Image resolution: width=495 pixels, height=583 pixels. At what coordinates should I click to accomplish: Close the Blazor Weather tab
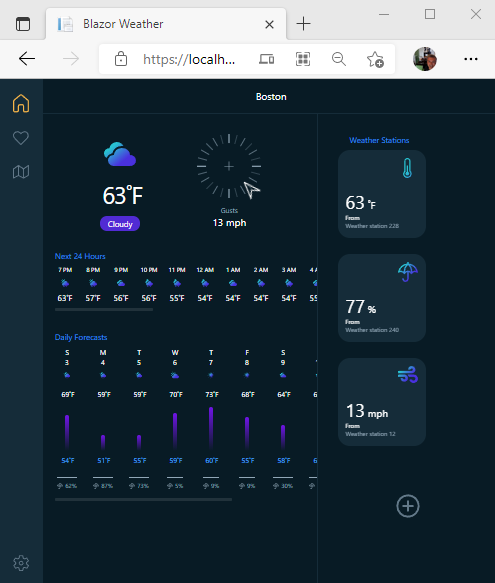[x=269, y=25]
